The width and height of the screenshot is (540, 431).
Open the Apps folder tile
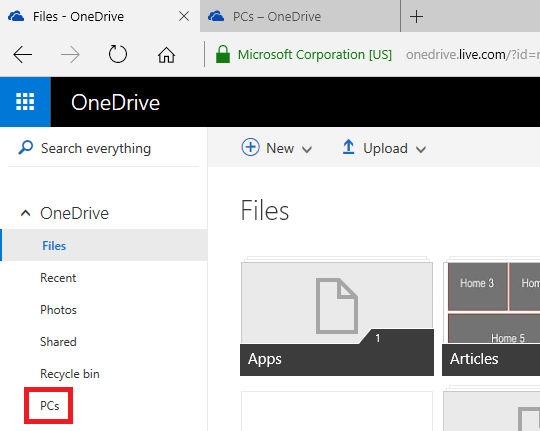click(337, 316)
